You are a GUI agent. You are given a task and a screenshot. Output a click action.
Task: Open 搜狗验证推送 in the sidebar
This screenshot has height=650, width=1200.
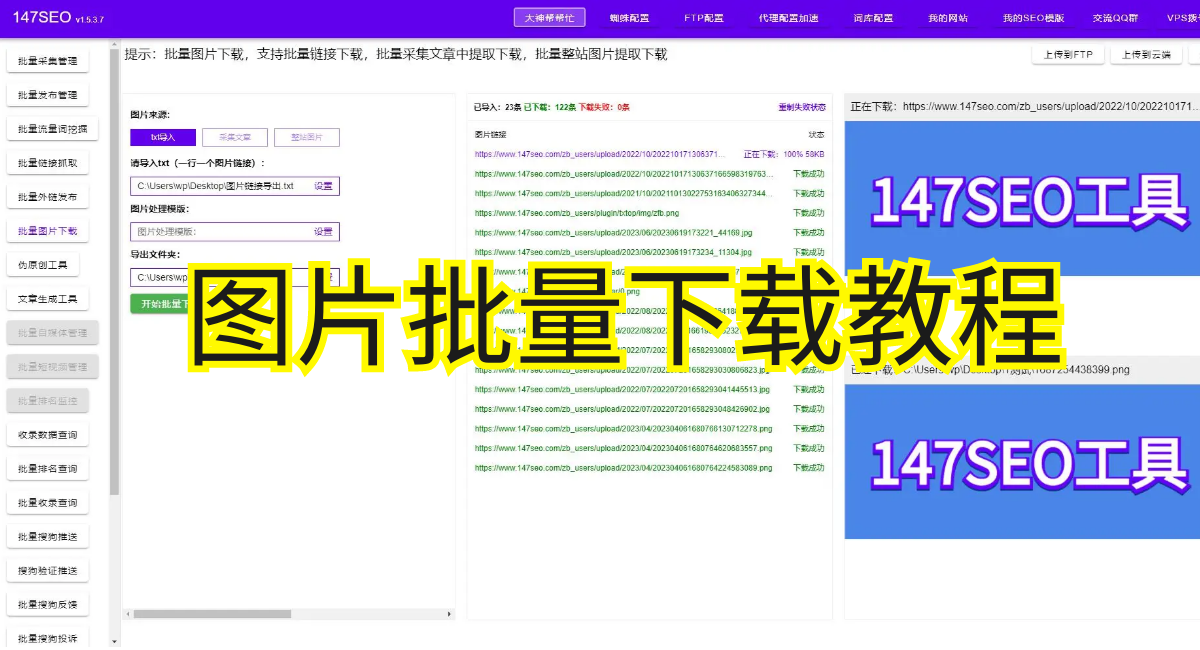(47, 571)
